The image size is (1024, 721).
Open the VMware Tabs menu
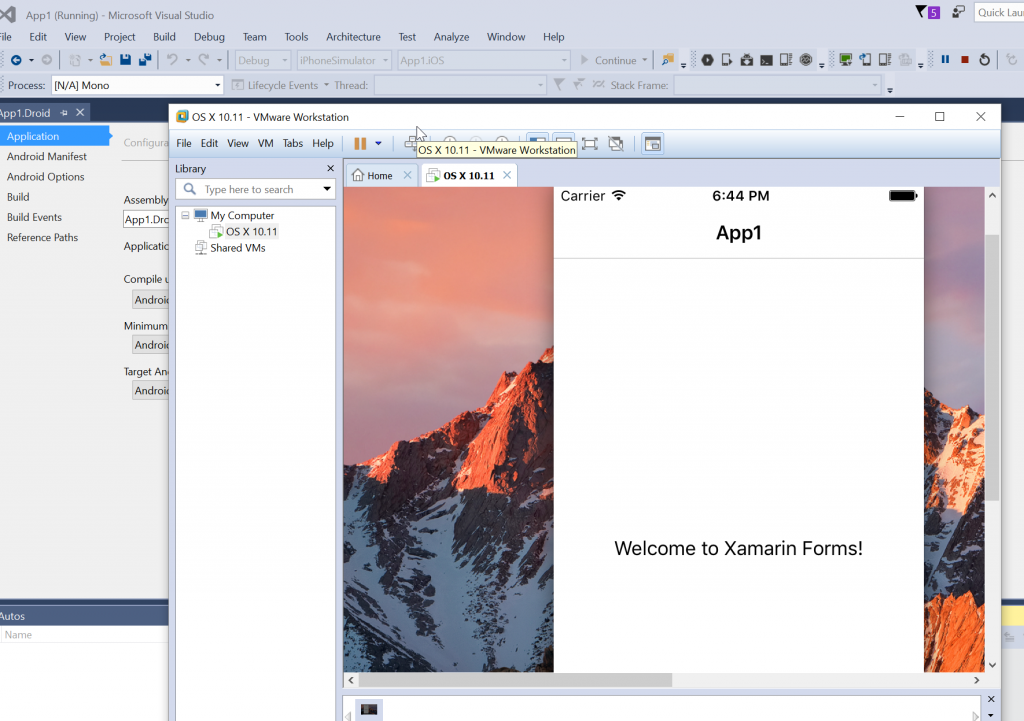(x=293, y=143)
